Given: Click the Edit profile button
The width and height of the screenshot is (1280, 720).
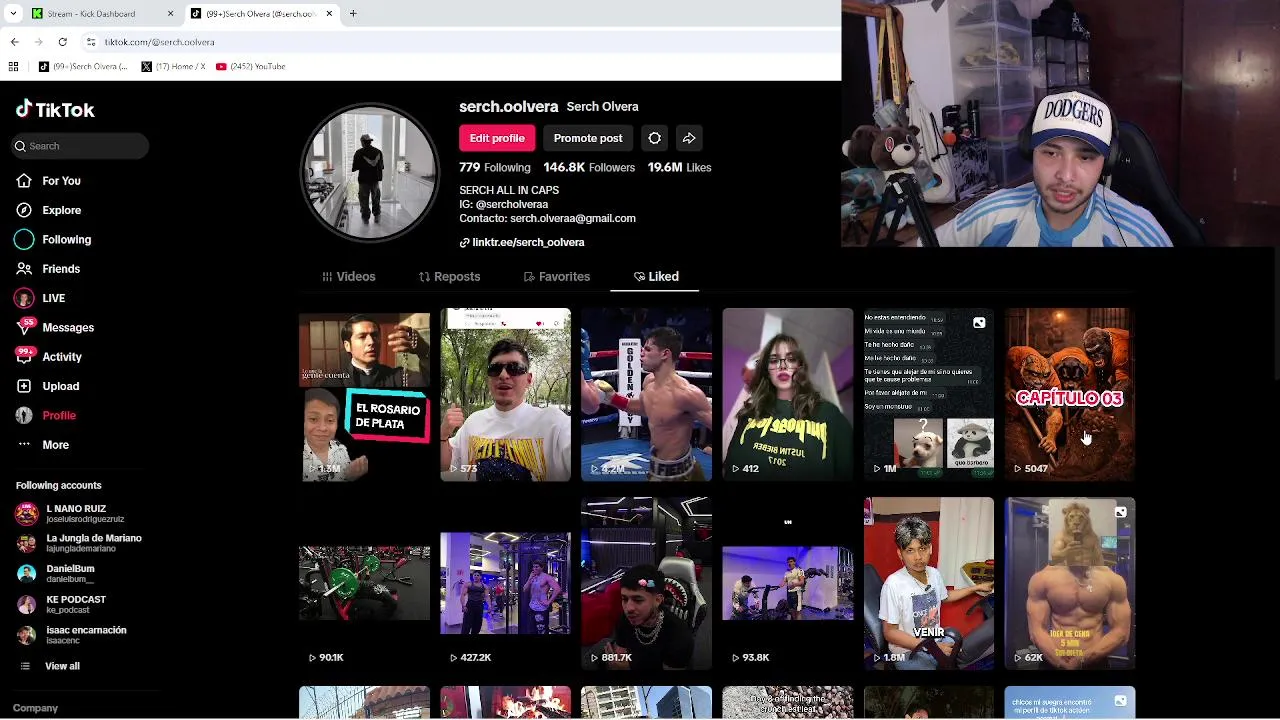Looking at the screenshot, I should pyautogui.click(x=497, y=138).
